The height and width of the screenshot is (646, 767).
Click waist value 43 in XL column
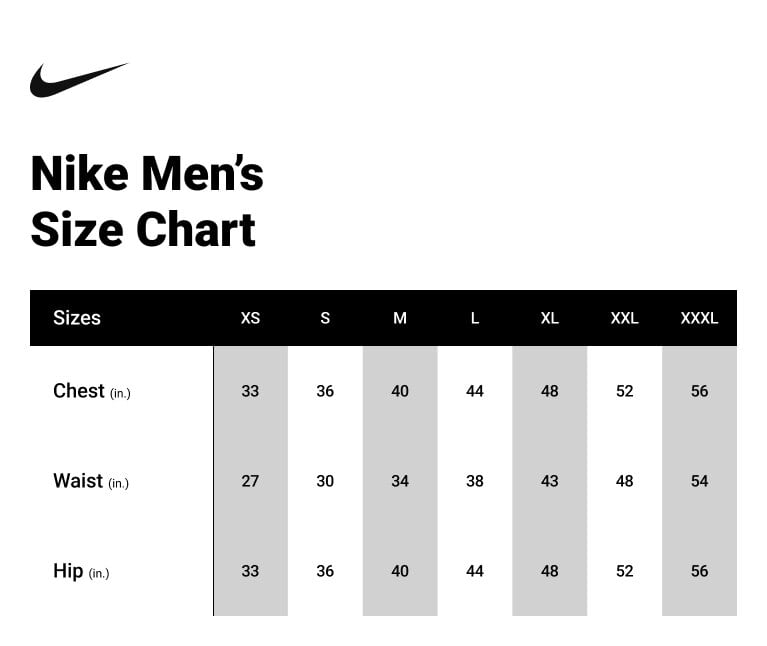click(549, 481)
